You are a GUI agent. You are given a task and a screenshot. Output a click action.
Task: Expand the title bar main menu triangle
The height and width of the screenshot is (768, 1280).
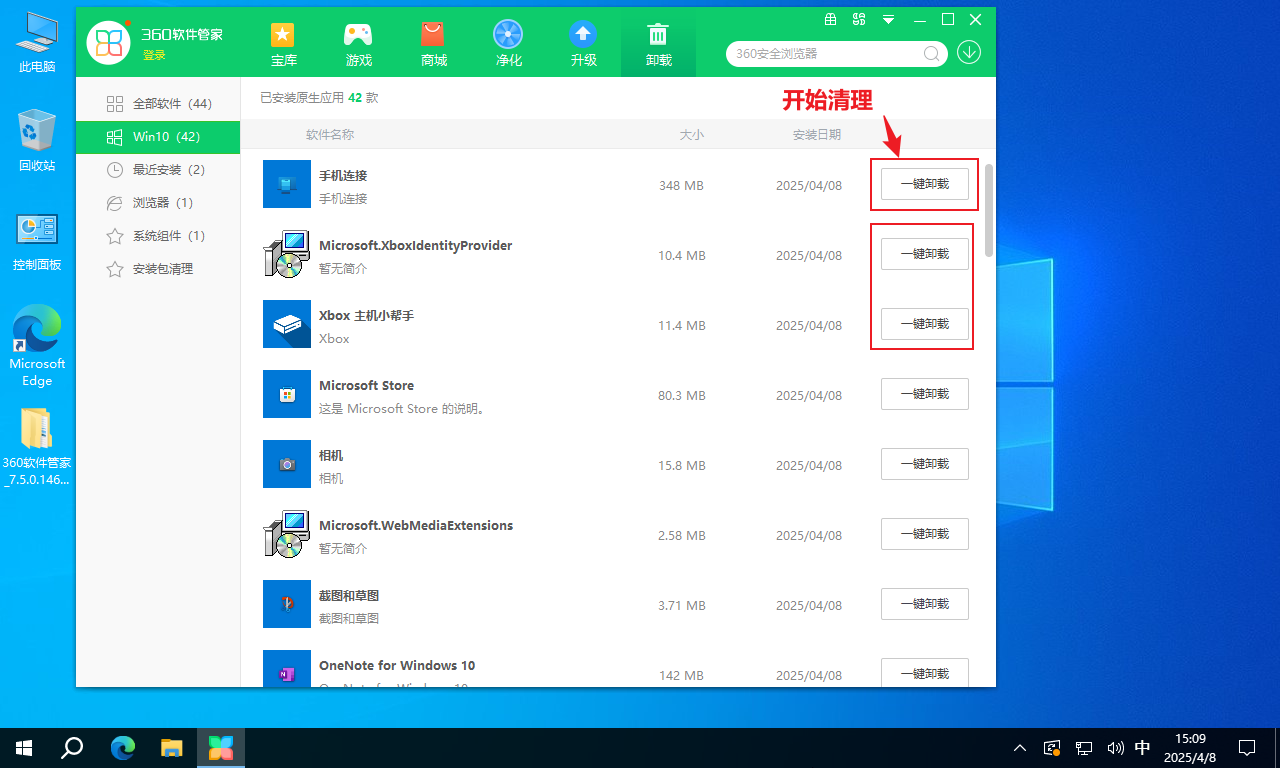pyautogui.click(x=888, y=20)
